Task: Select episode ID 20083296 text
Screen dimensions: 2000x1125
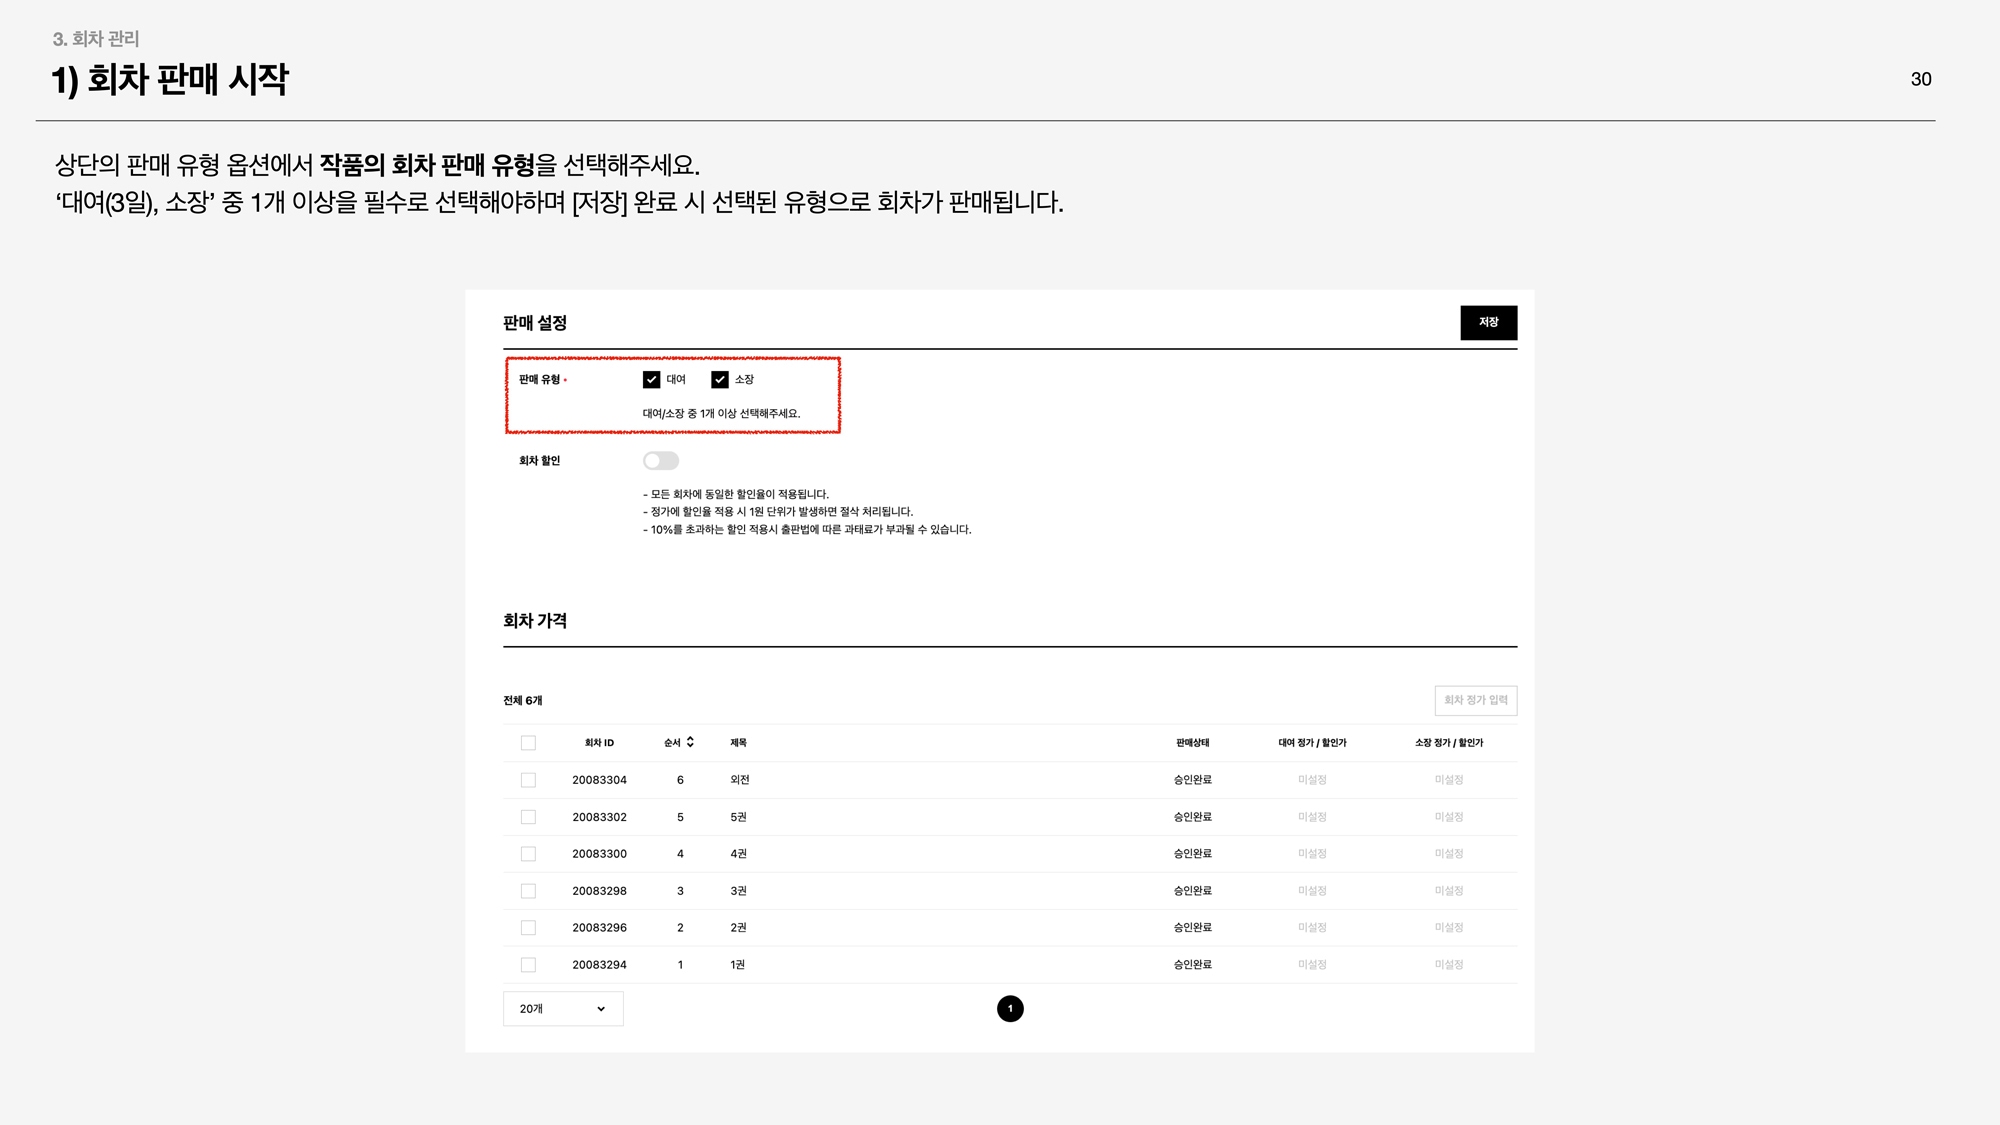Action: click(599, 928)
